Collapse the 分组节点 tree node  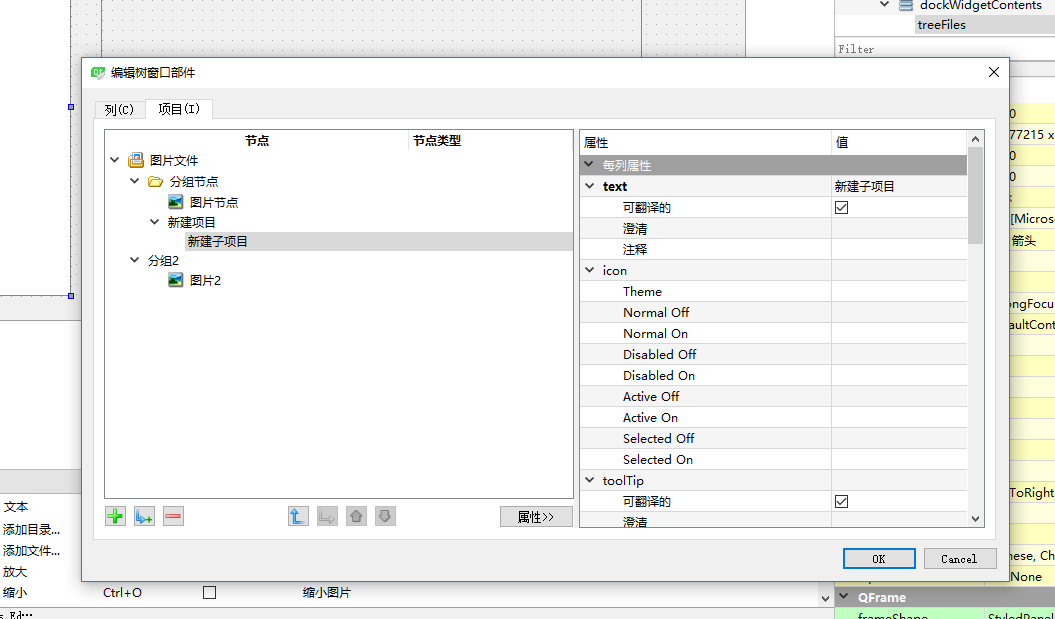pos(135,182)
